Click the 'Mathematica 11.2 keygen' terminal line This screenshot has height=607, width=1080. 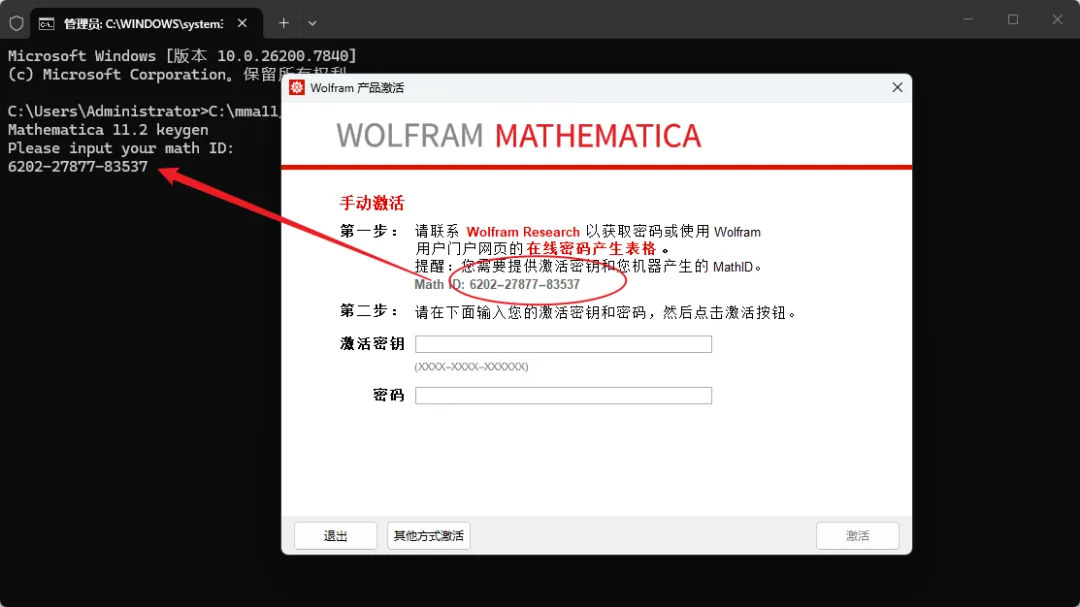(108, 130)
